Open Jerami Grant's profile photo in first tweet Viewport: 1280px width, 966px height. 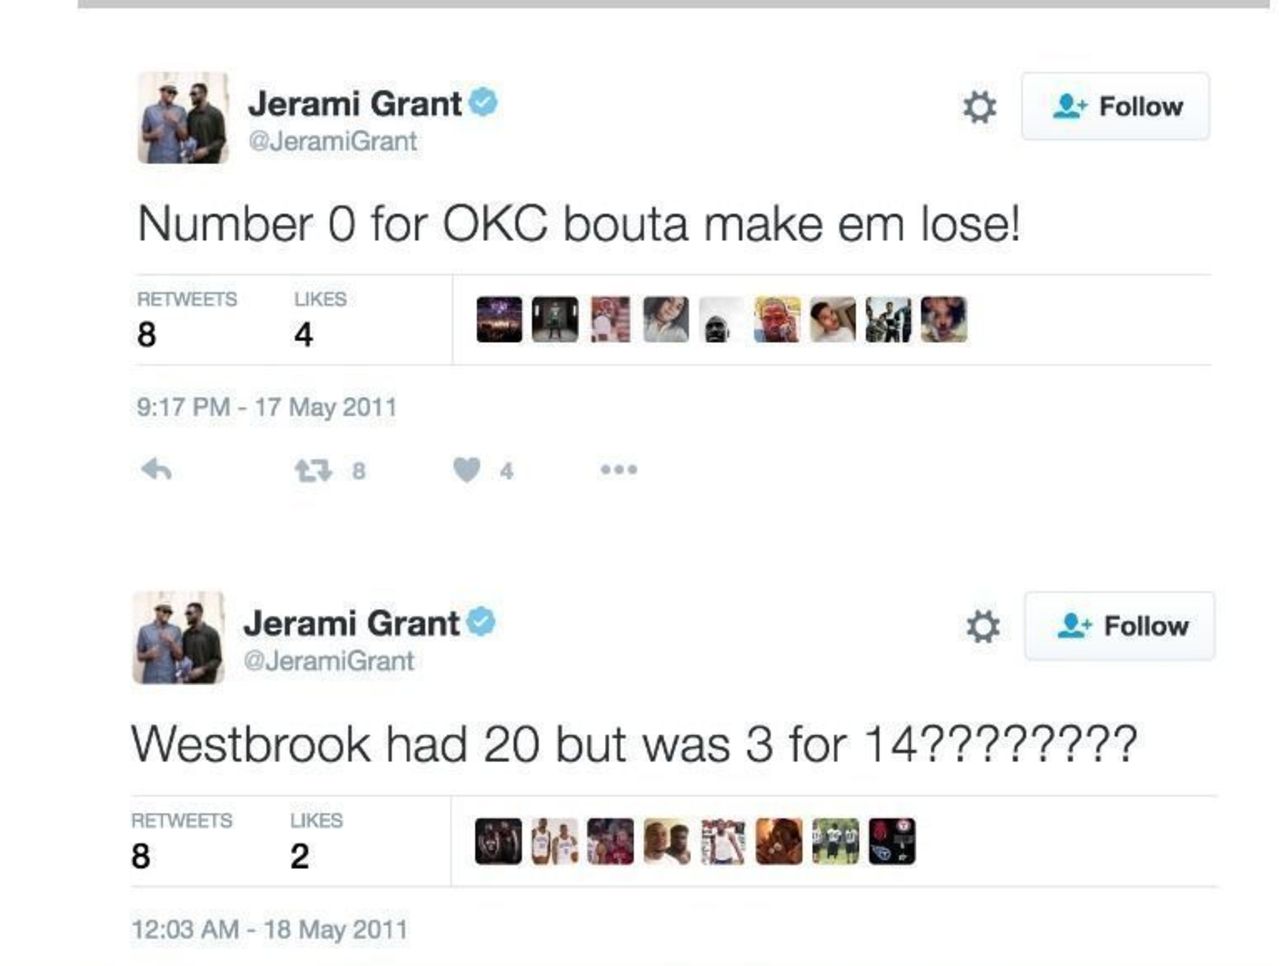182,117
